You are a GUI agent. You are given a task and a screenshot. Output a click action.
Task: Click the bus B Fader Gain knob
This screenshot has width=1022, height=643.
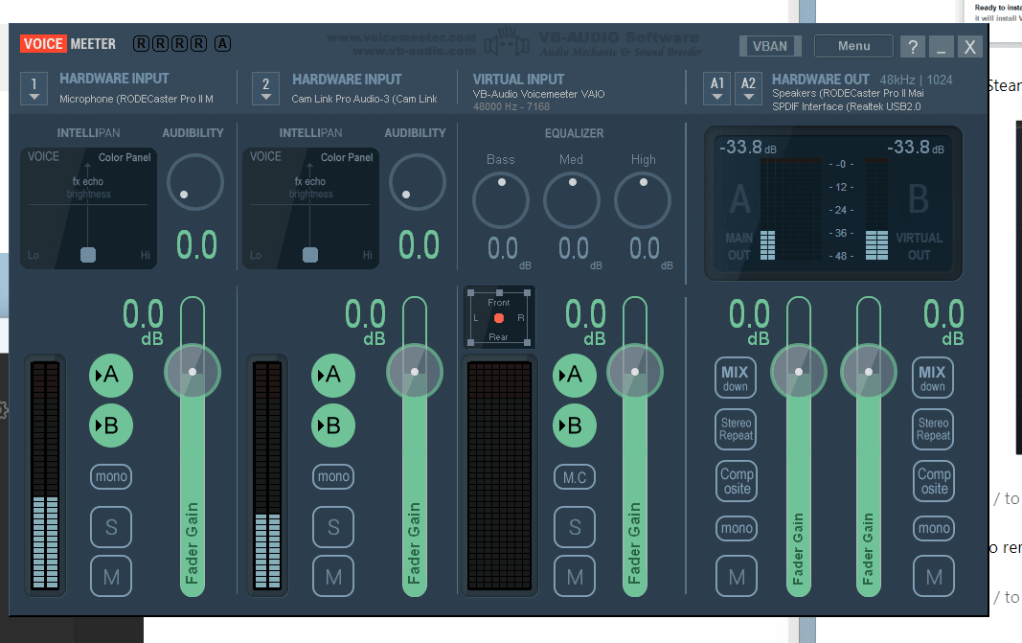coord(868,372)
